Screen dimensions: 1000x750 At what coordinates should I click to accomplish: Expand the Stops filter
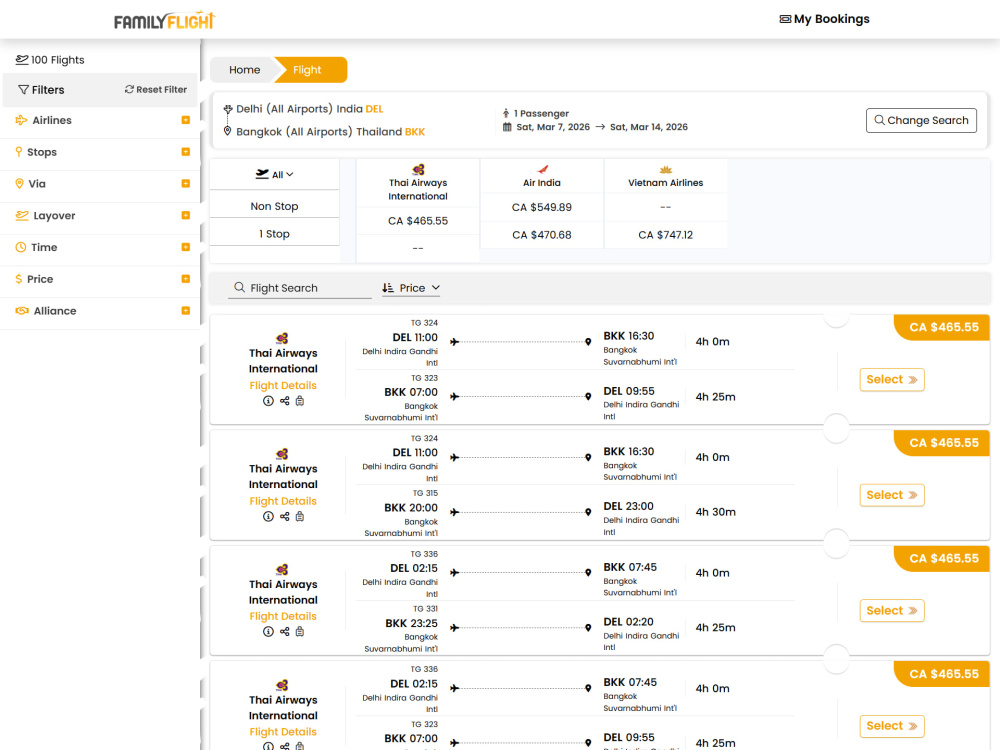186,152
